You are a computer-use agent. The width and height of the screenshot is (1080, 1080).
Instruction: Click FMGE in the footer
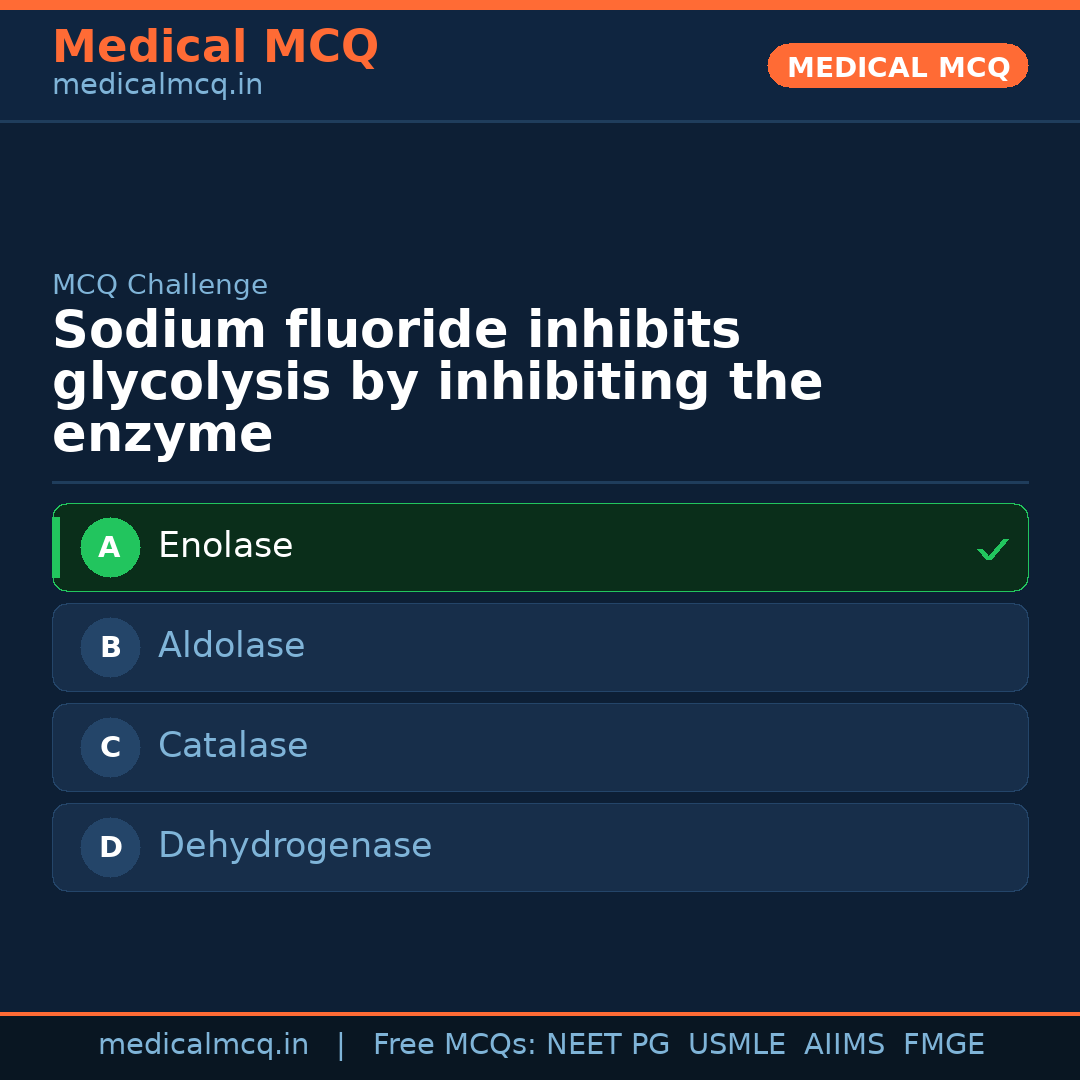coord(944,1045)
